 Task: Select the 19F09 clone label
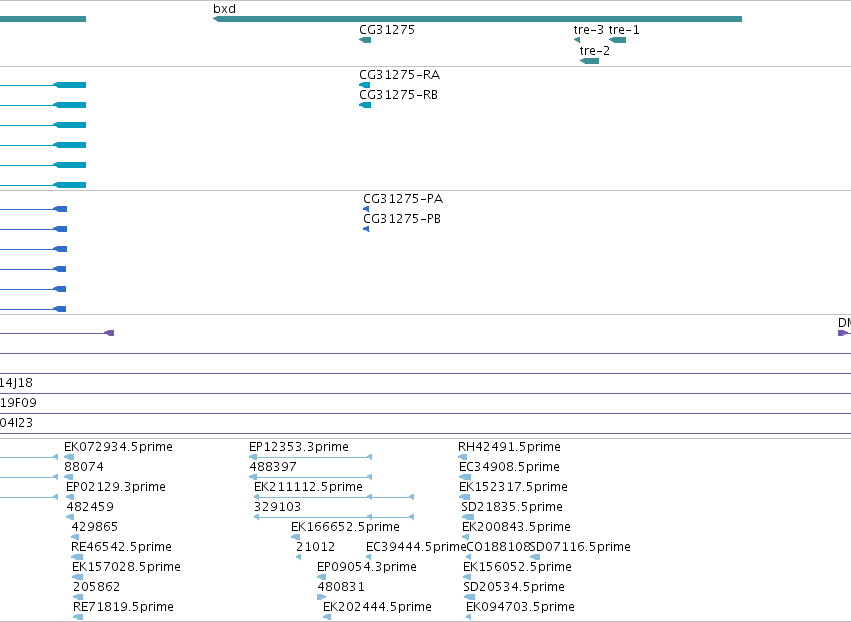click(18, 403)
